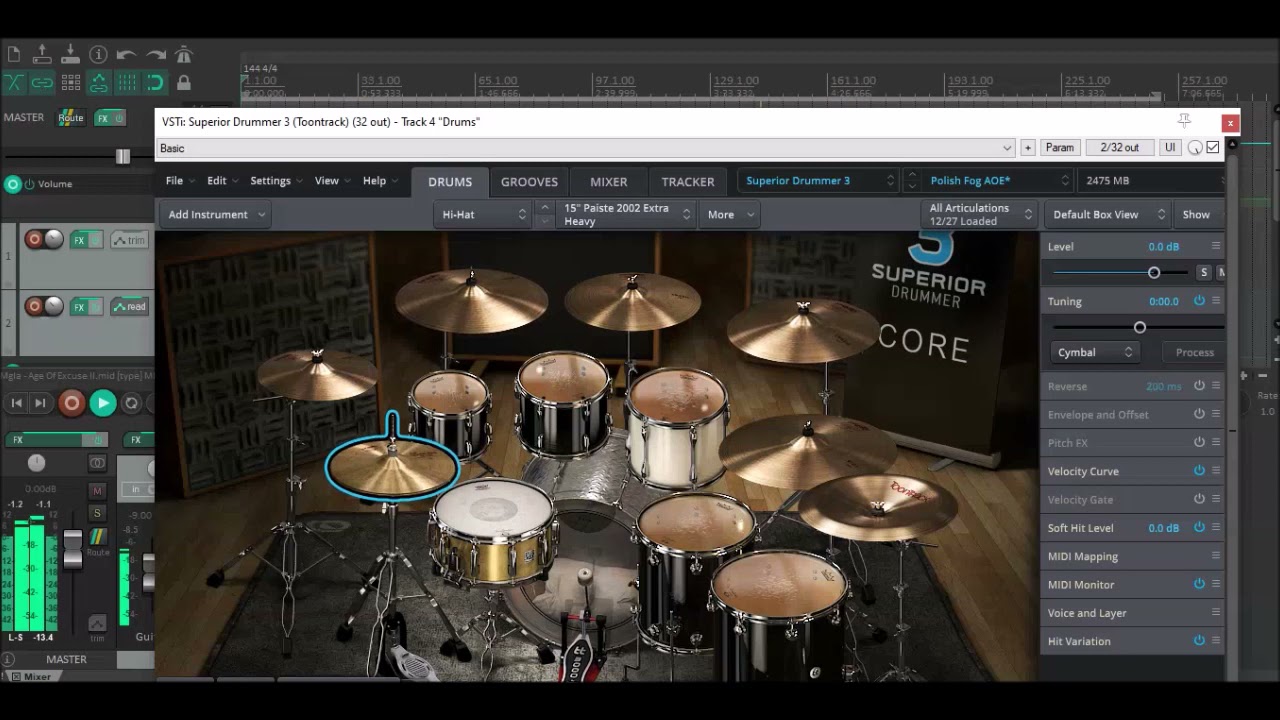The image size is (1280, 720).
Task: Click the record button in transport
Action: point(71,403)
